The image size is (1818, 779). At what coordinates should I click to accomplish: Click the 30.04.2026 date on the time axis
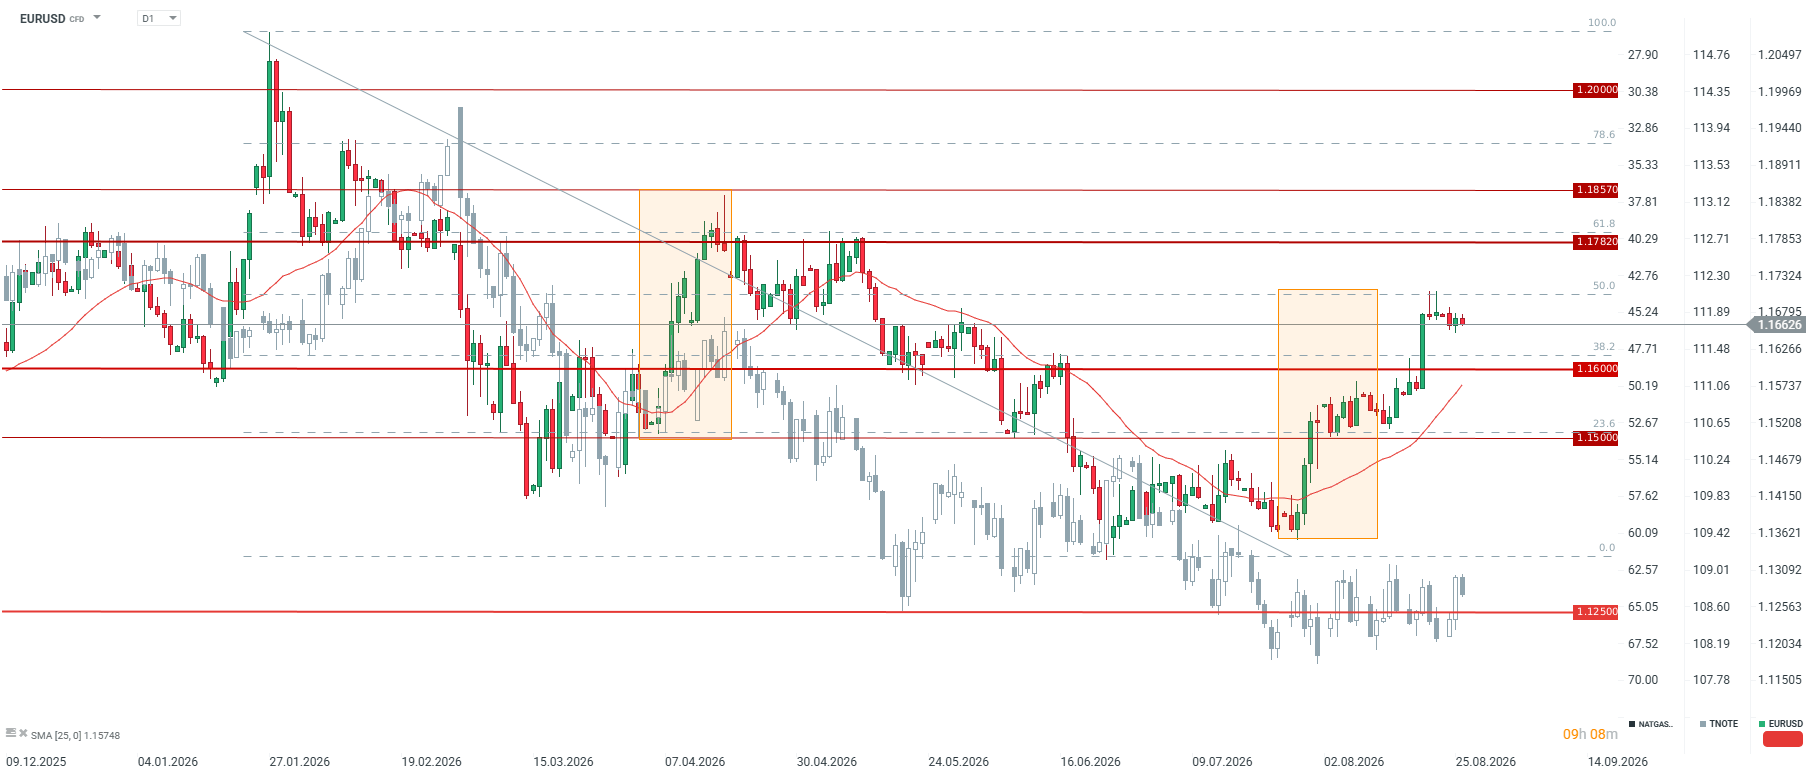coord(827,762)
